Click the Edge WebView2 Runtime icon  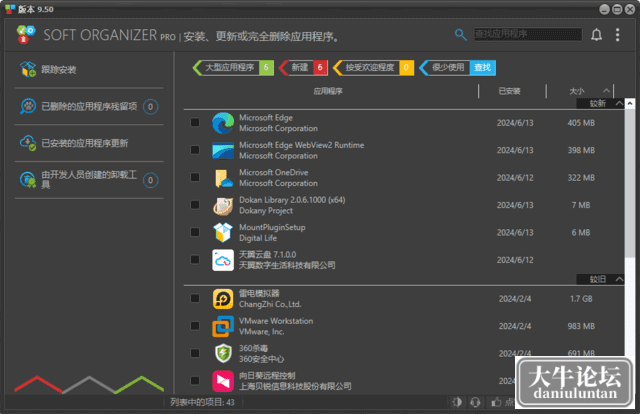pyautogui.click(x=223, y=150)
